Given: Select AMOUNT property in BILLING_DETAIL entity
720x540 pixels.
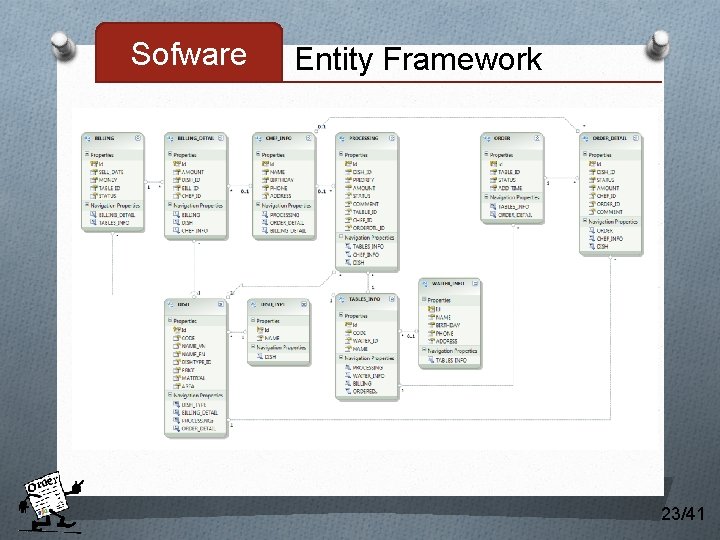Looking at the screenshot, I should (192, 172).
